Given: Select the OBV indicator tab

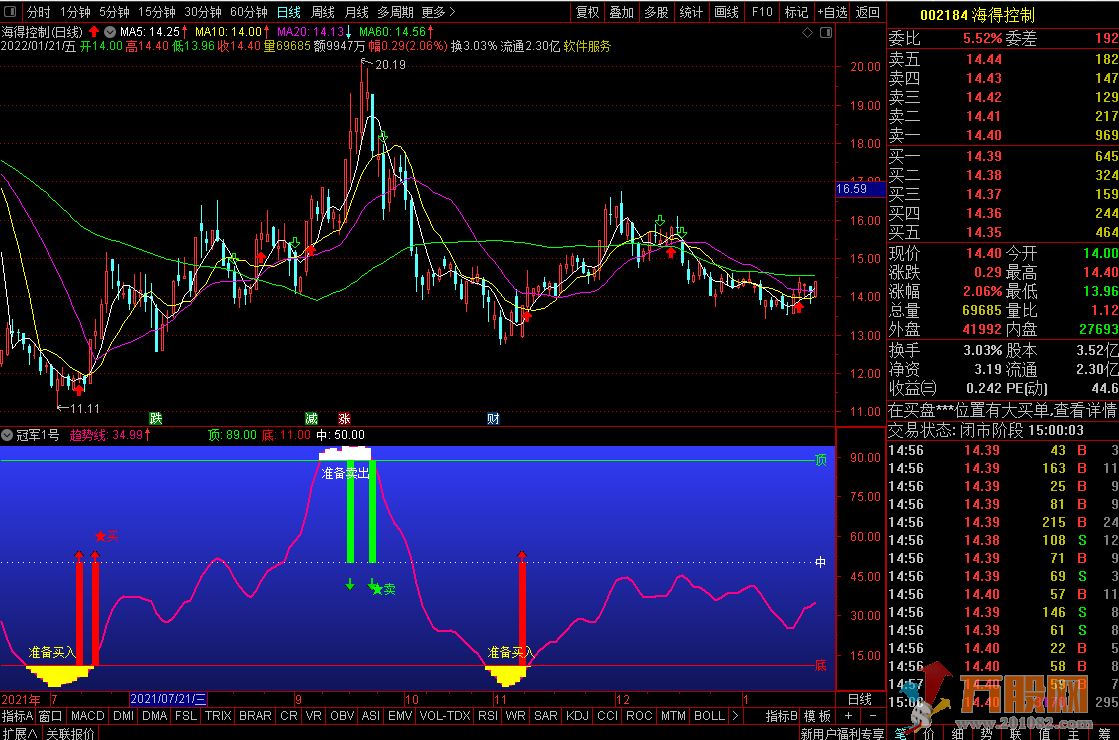Looking at the screenshot, I should click(x=343, y=716).
